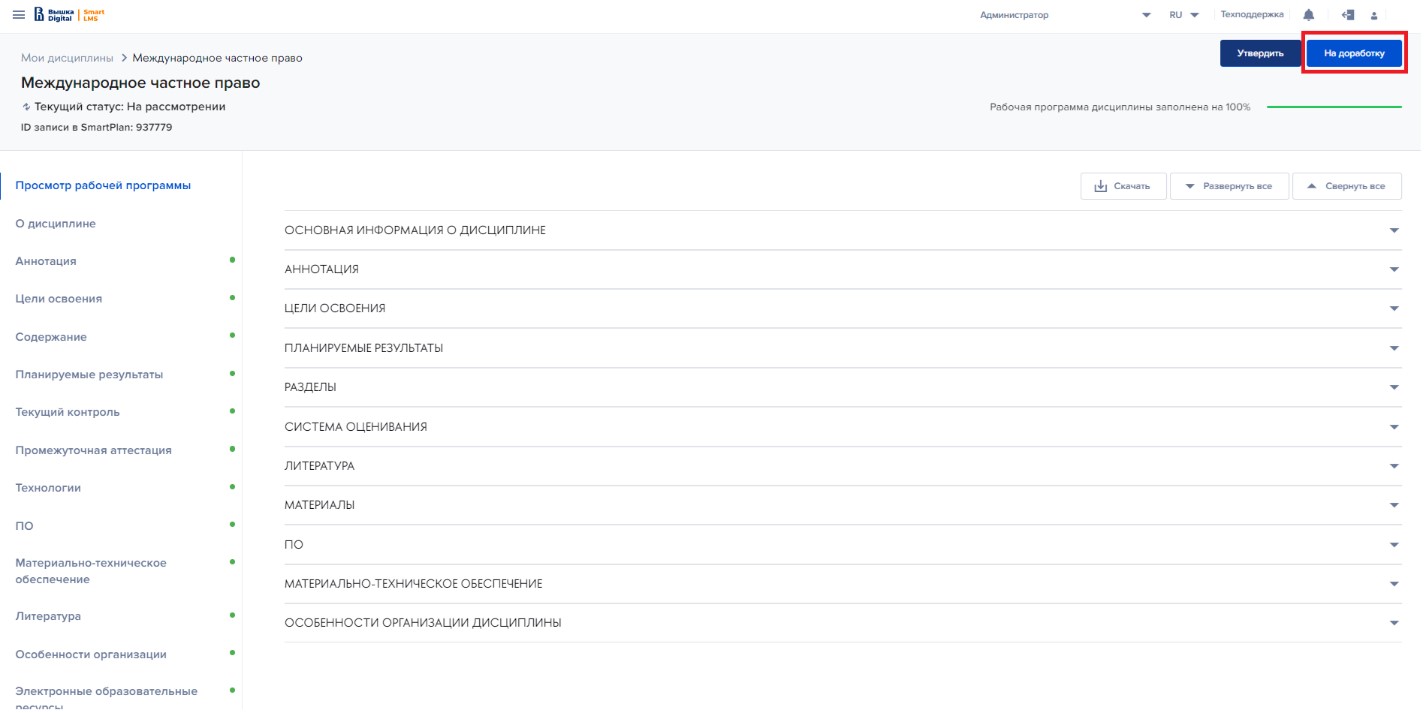
Task: Click the Развернуть все button
Action: [1228, 186]
